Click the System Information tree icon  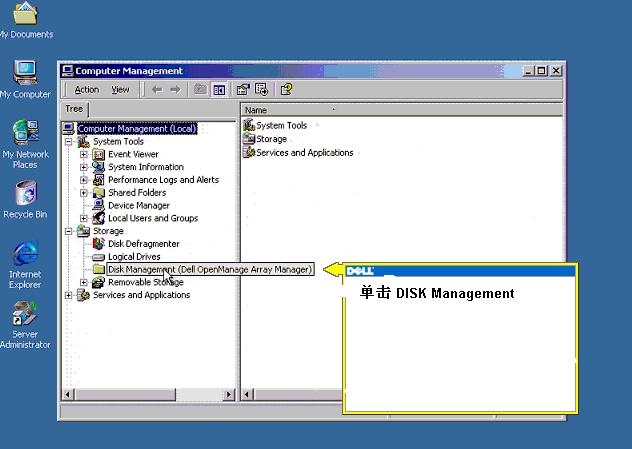98,167
